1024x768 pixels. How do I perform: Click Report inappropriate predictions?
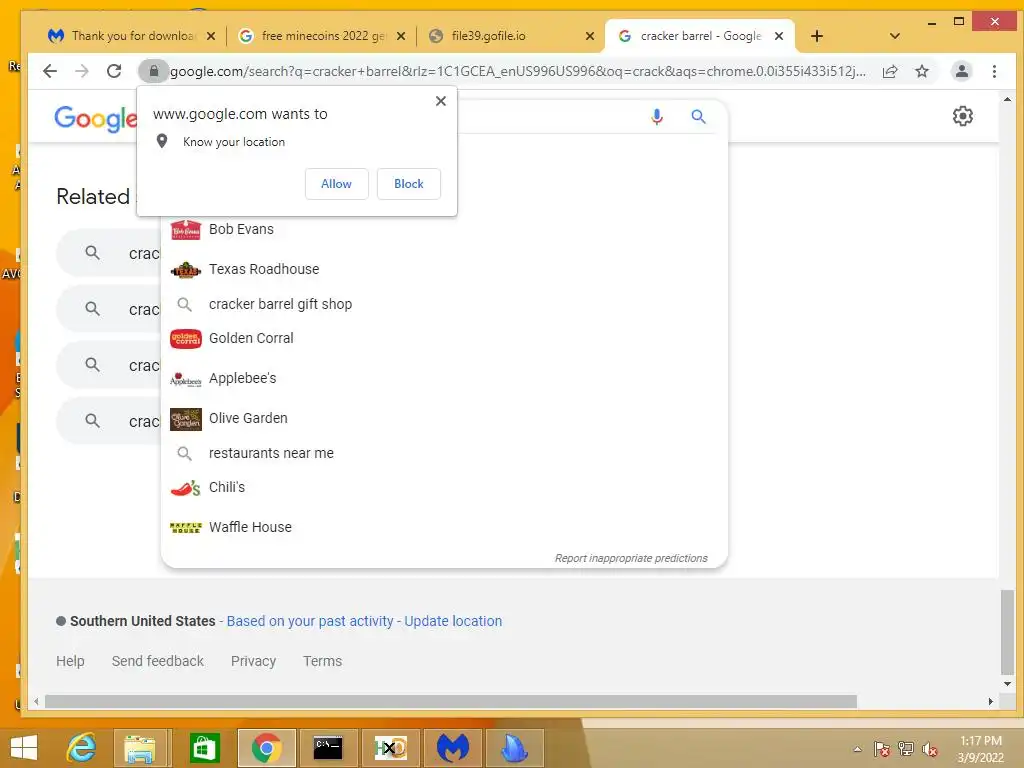pyautogui.click(x=631, y=558)
